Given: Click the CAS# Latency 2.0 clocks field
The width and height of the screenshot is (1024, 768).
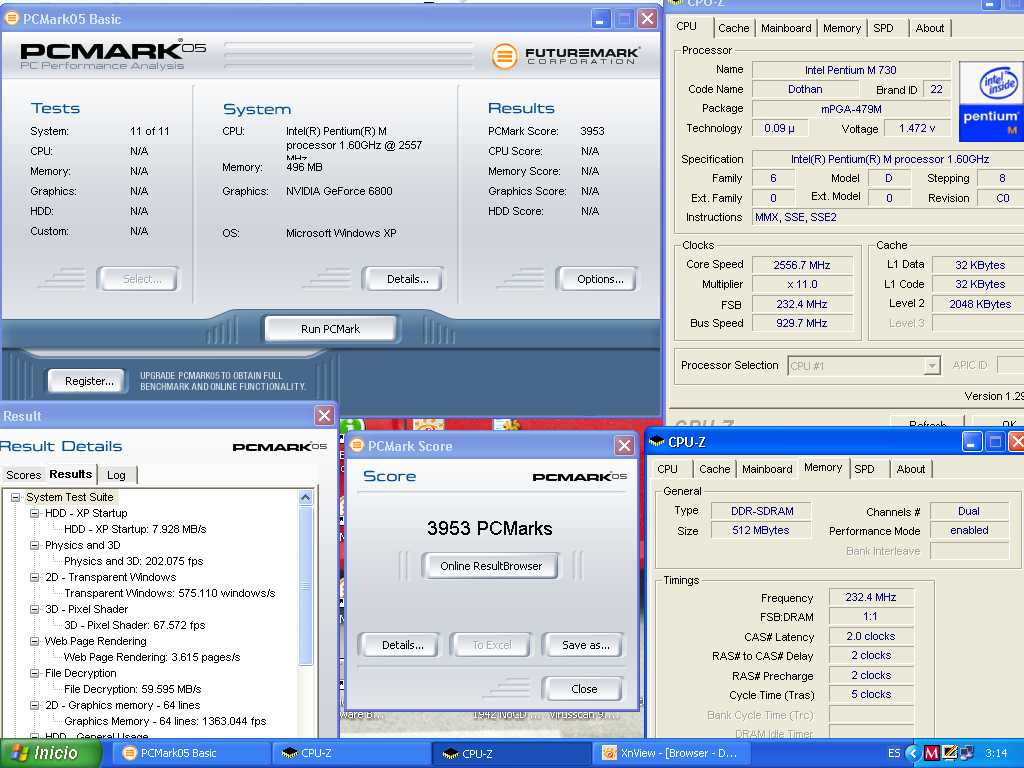Looking at the screenshot, I should pyautogui.click(x=871, y=636).
